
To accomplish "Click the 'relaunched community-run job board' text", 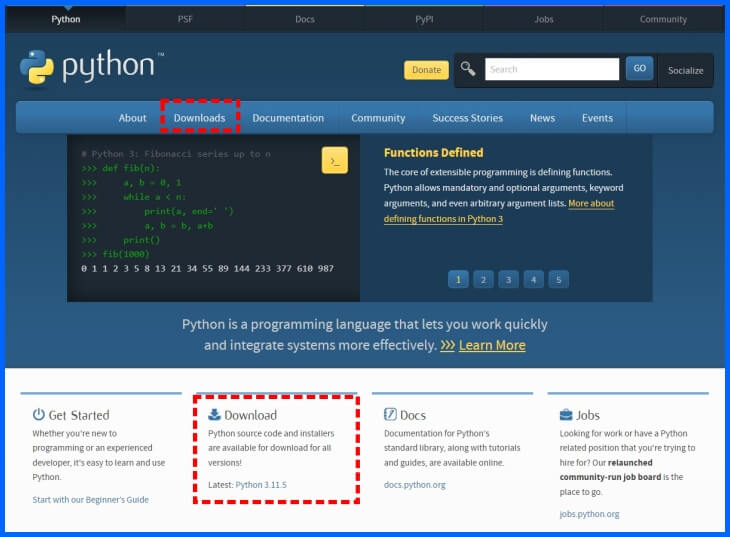I will [610, 470].
